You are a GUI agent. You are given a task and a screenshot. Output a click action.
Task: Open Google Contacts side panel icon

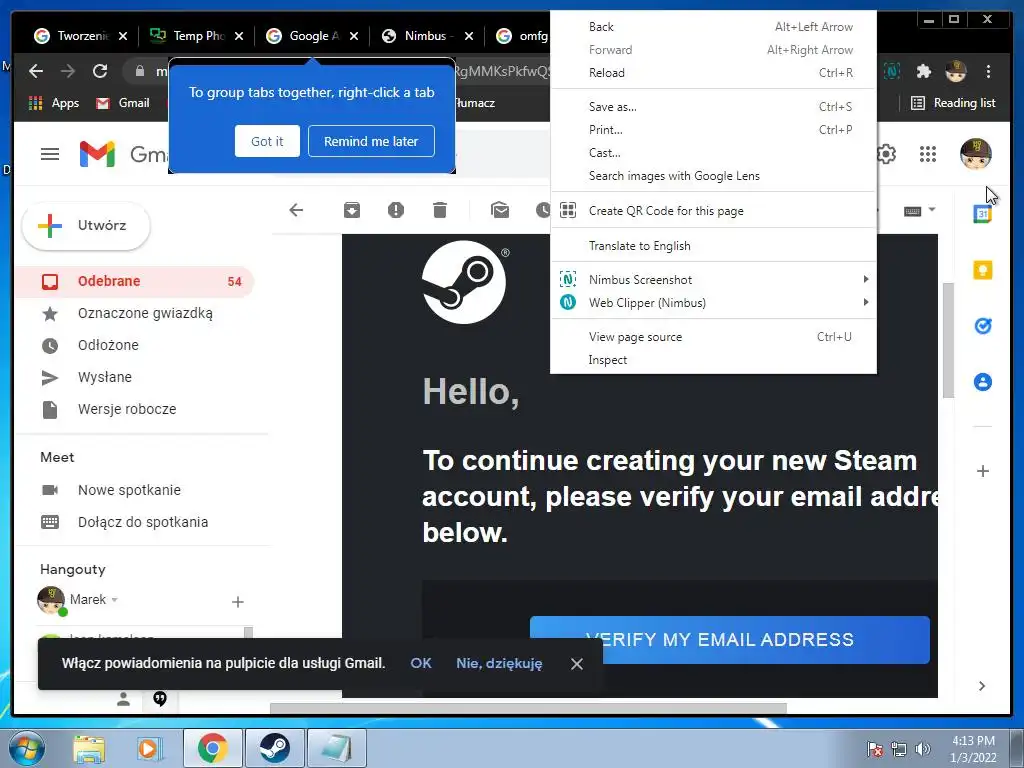(x=982, y=381)
